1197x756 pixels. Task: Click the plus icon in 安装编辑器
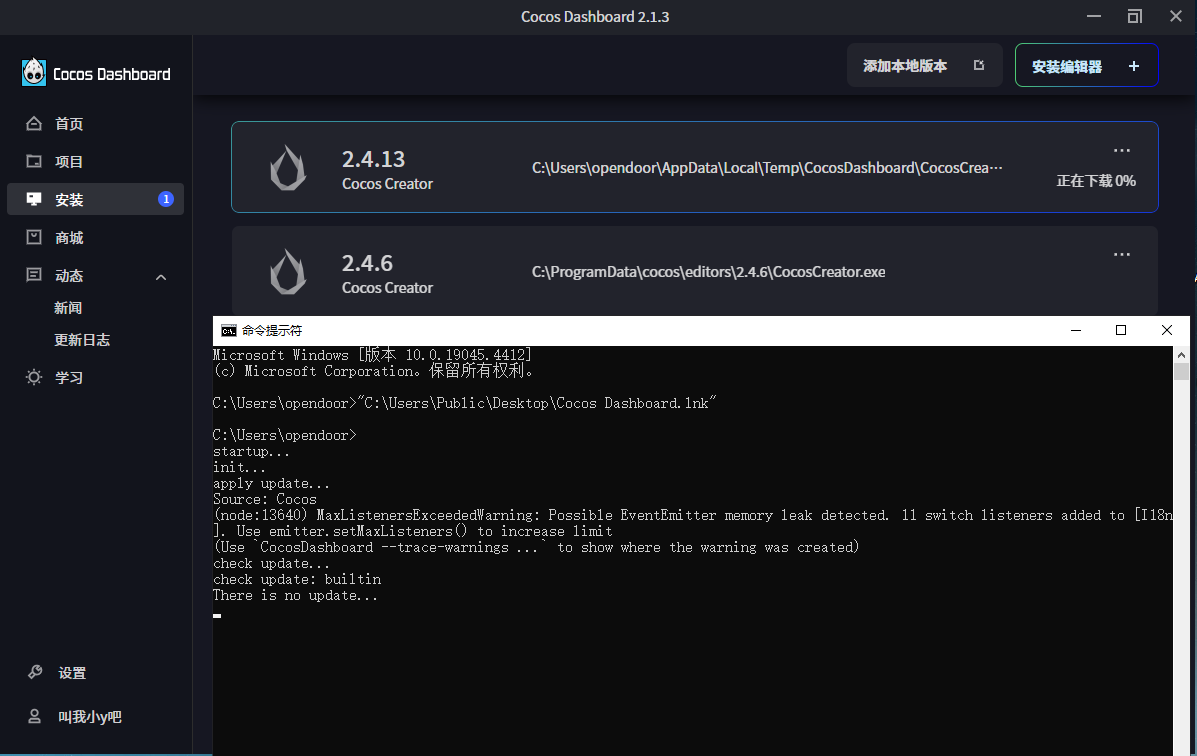[x=1134, y=66]
